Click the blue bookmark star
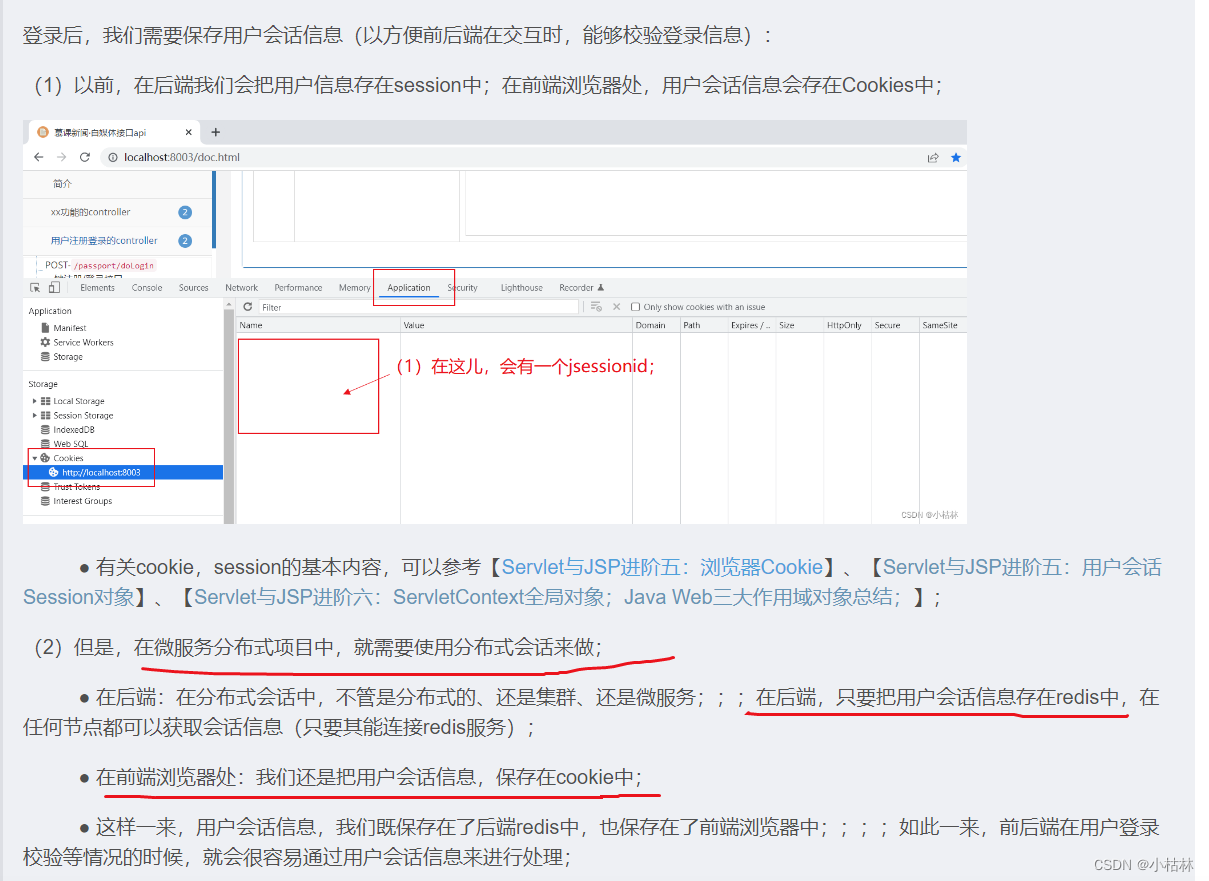Viewport: 1209px width, 881px height. coord(955,157)
